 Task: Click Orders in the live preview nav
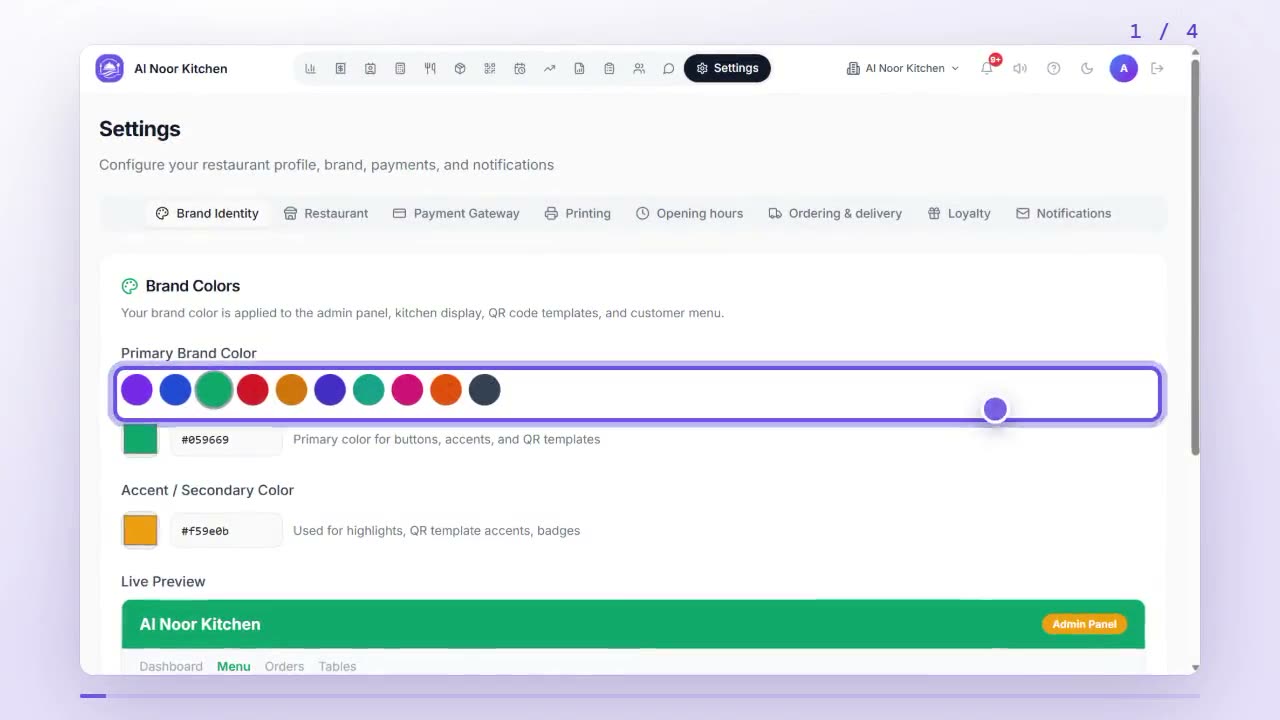coord(284,666)
